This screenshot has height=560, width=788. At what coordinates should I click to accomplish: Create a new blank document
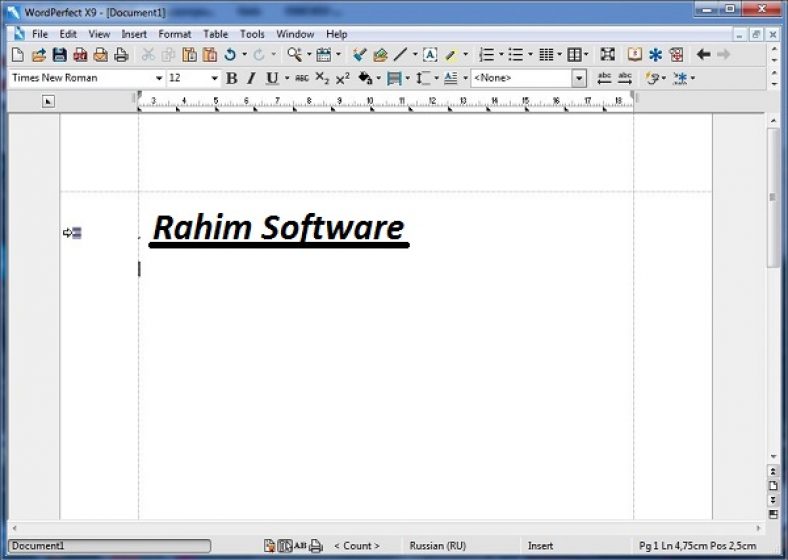18,54
